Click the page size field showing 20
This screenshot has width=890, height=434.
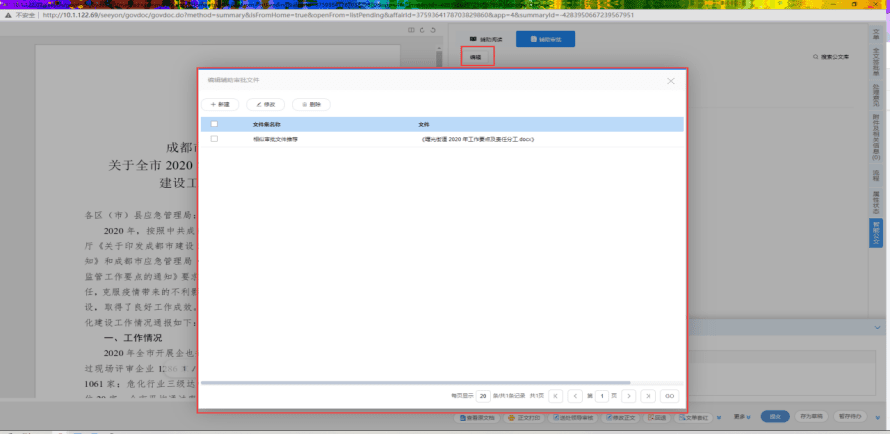coord(484,396)
